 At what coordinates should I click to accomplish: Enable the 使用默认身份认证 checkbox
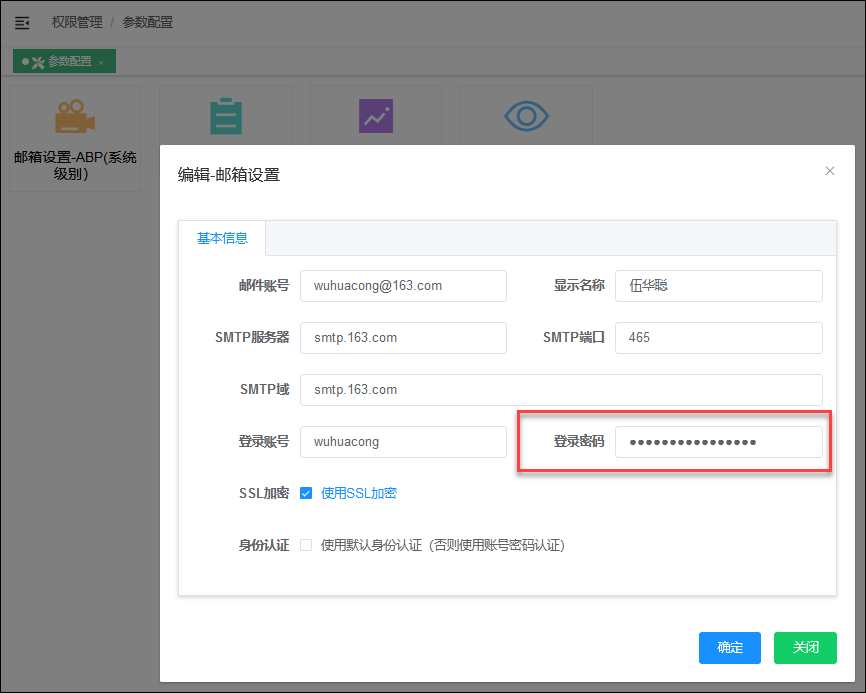[x=306, y=546]
